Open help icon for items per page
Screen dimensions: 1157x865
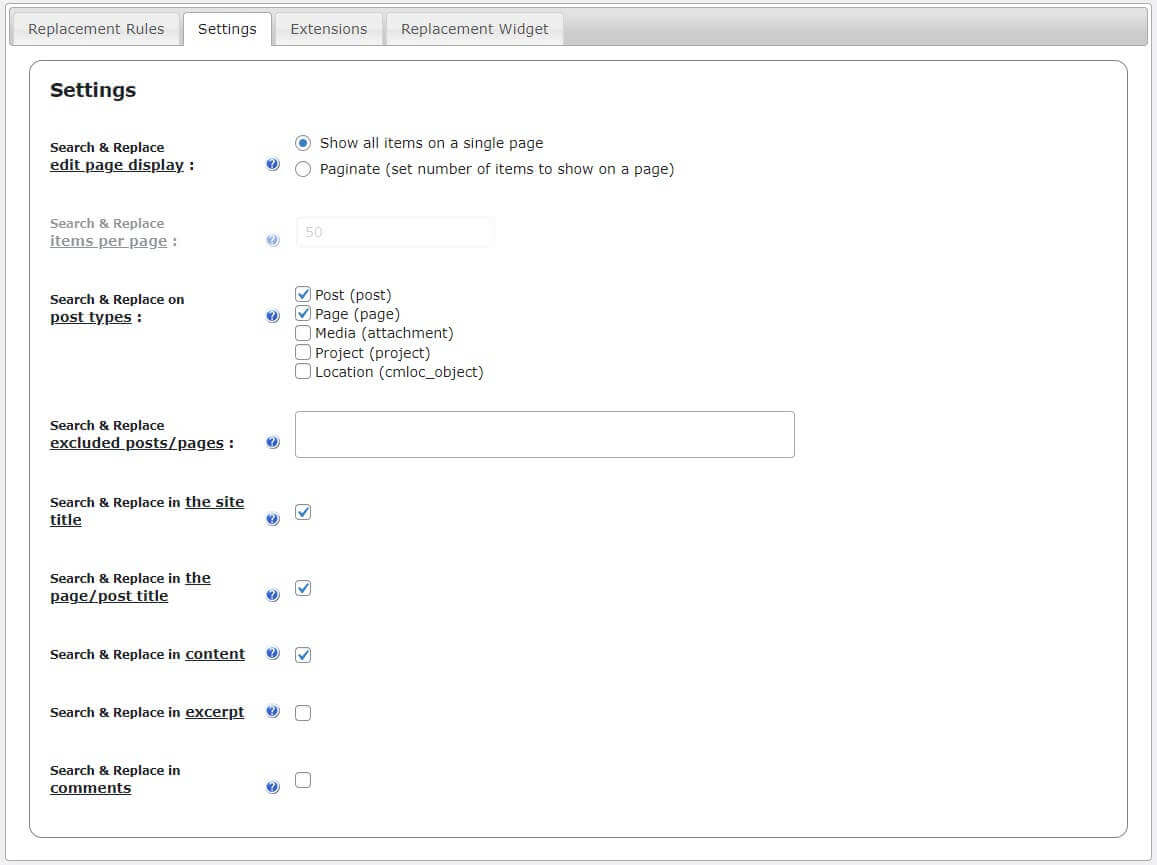click(x=272, y=240)
